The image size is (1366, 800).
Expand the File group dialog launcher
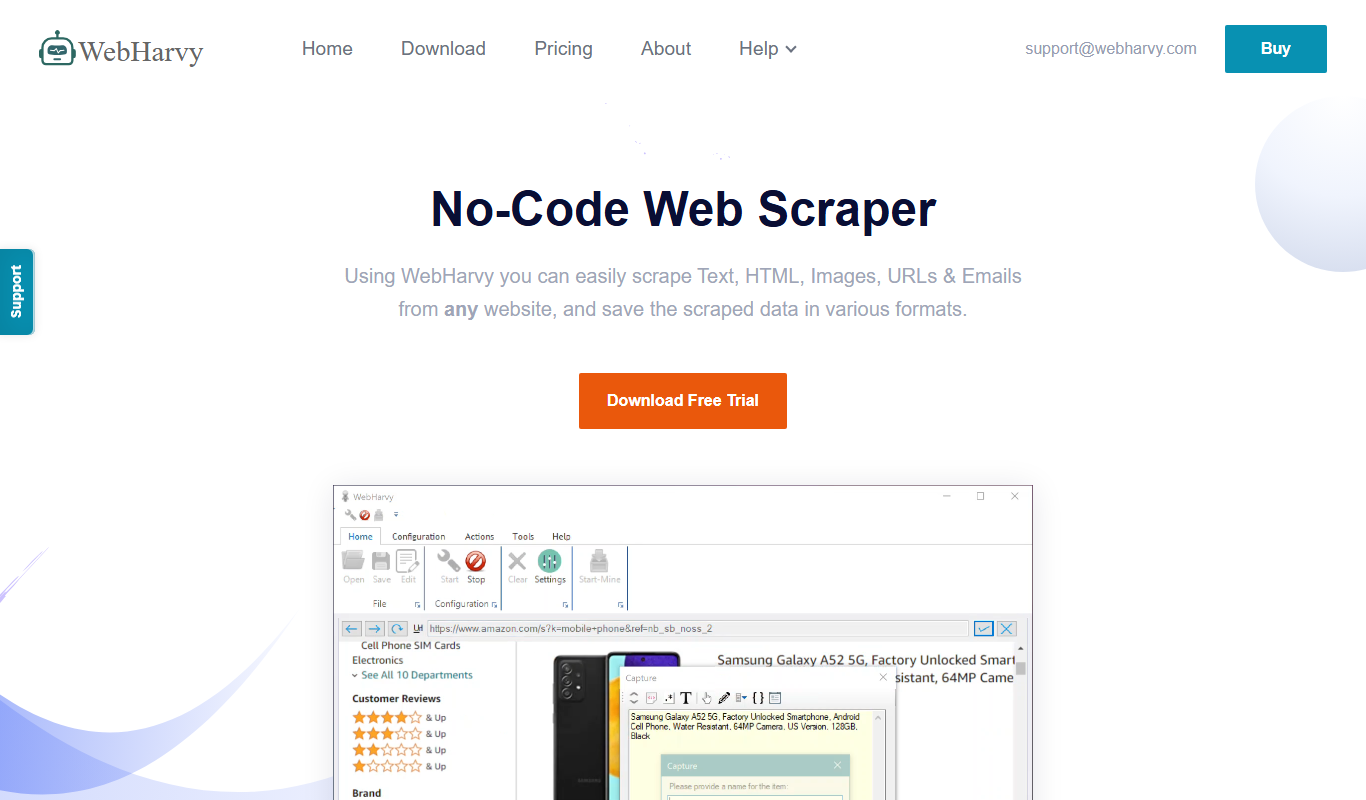coord(417,605)
